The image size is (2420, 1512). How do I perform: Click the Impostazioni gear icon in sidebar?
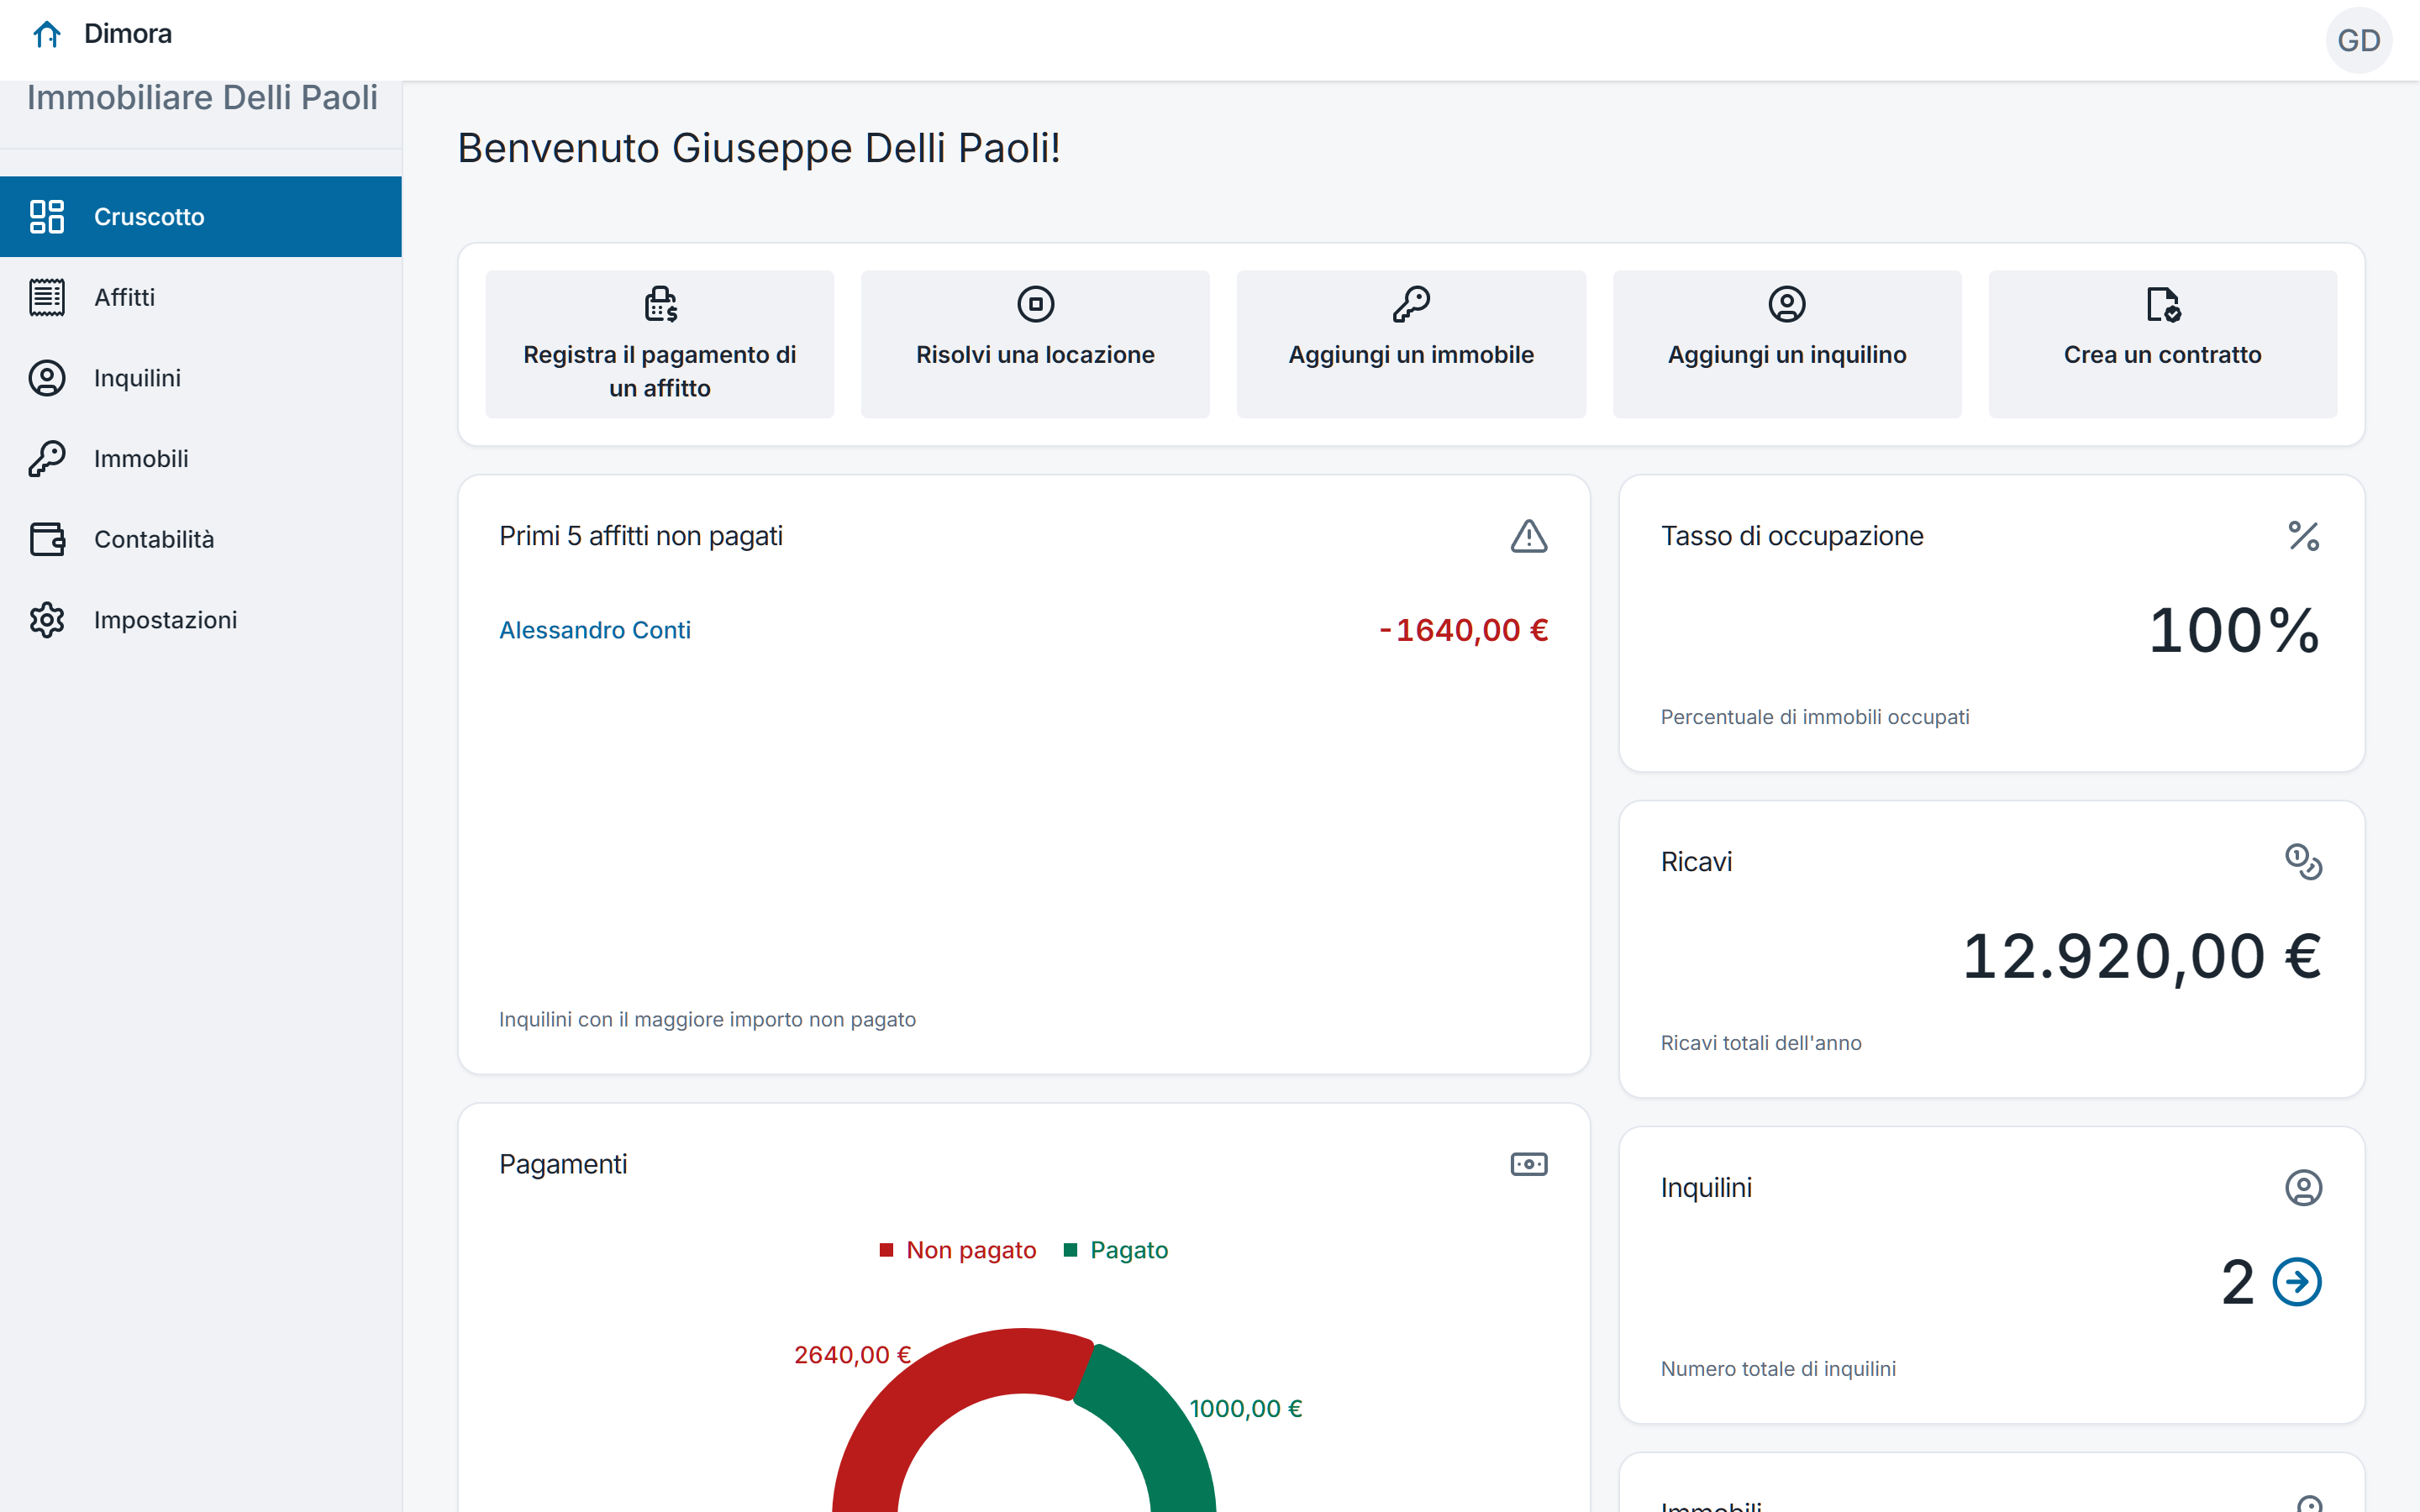coord(47,620)
